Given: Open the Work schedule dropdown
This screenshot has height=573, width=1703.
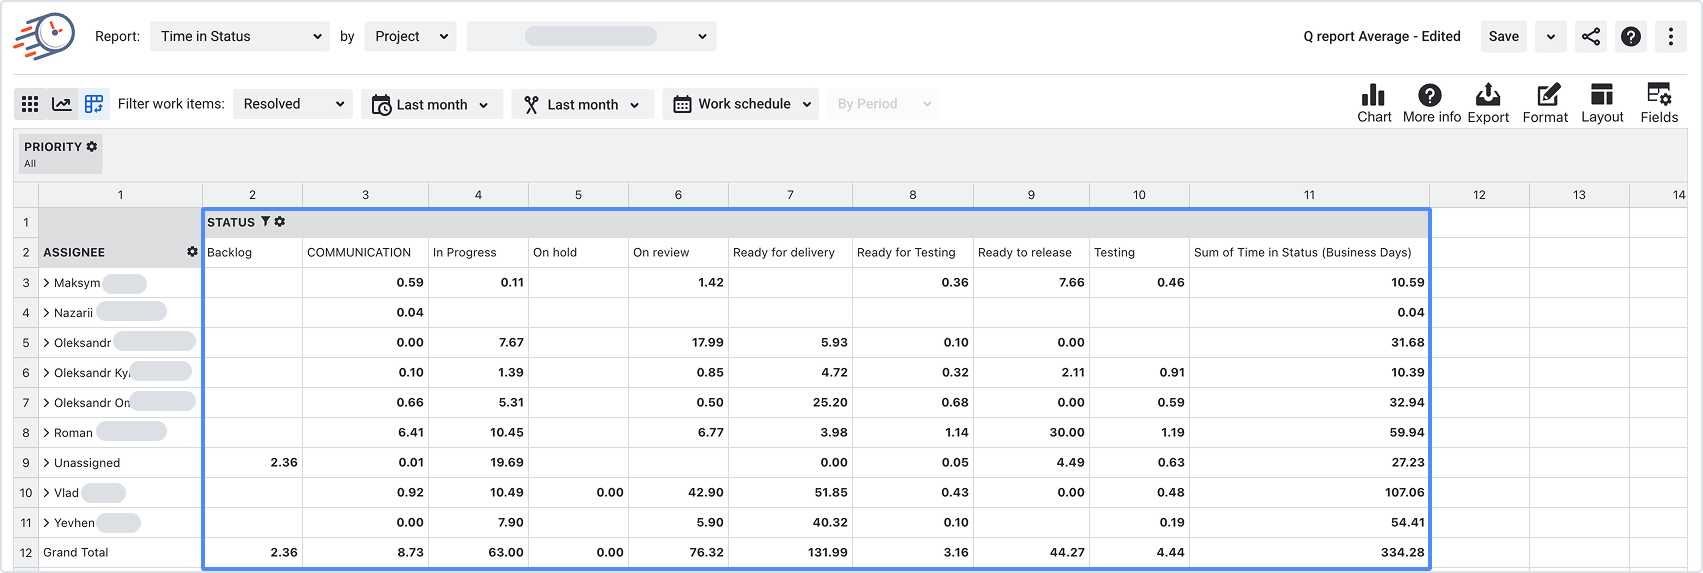Looking at the screenshot, I should (741, 104).
